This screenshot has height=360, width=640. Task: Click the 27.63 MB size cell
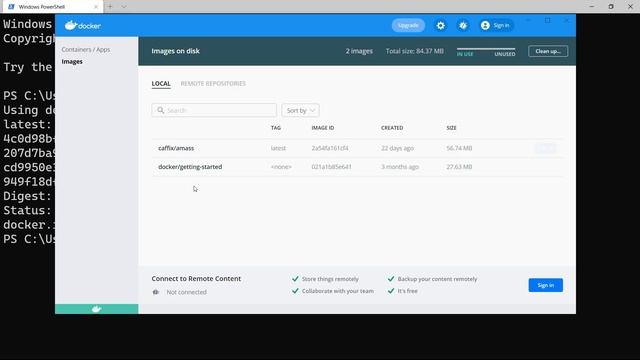coord(459,167)
